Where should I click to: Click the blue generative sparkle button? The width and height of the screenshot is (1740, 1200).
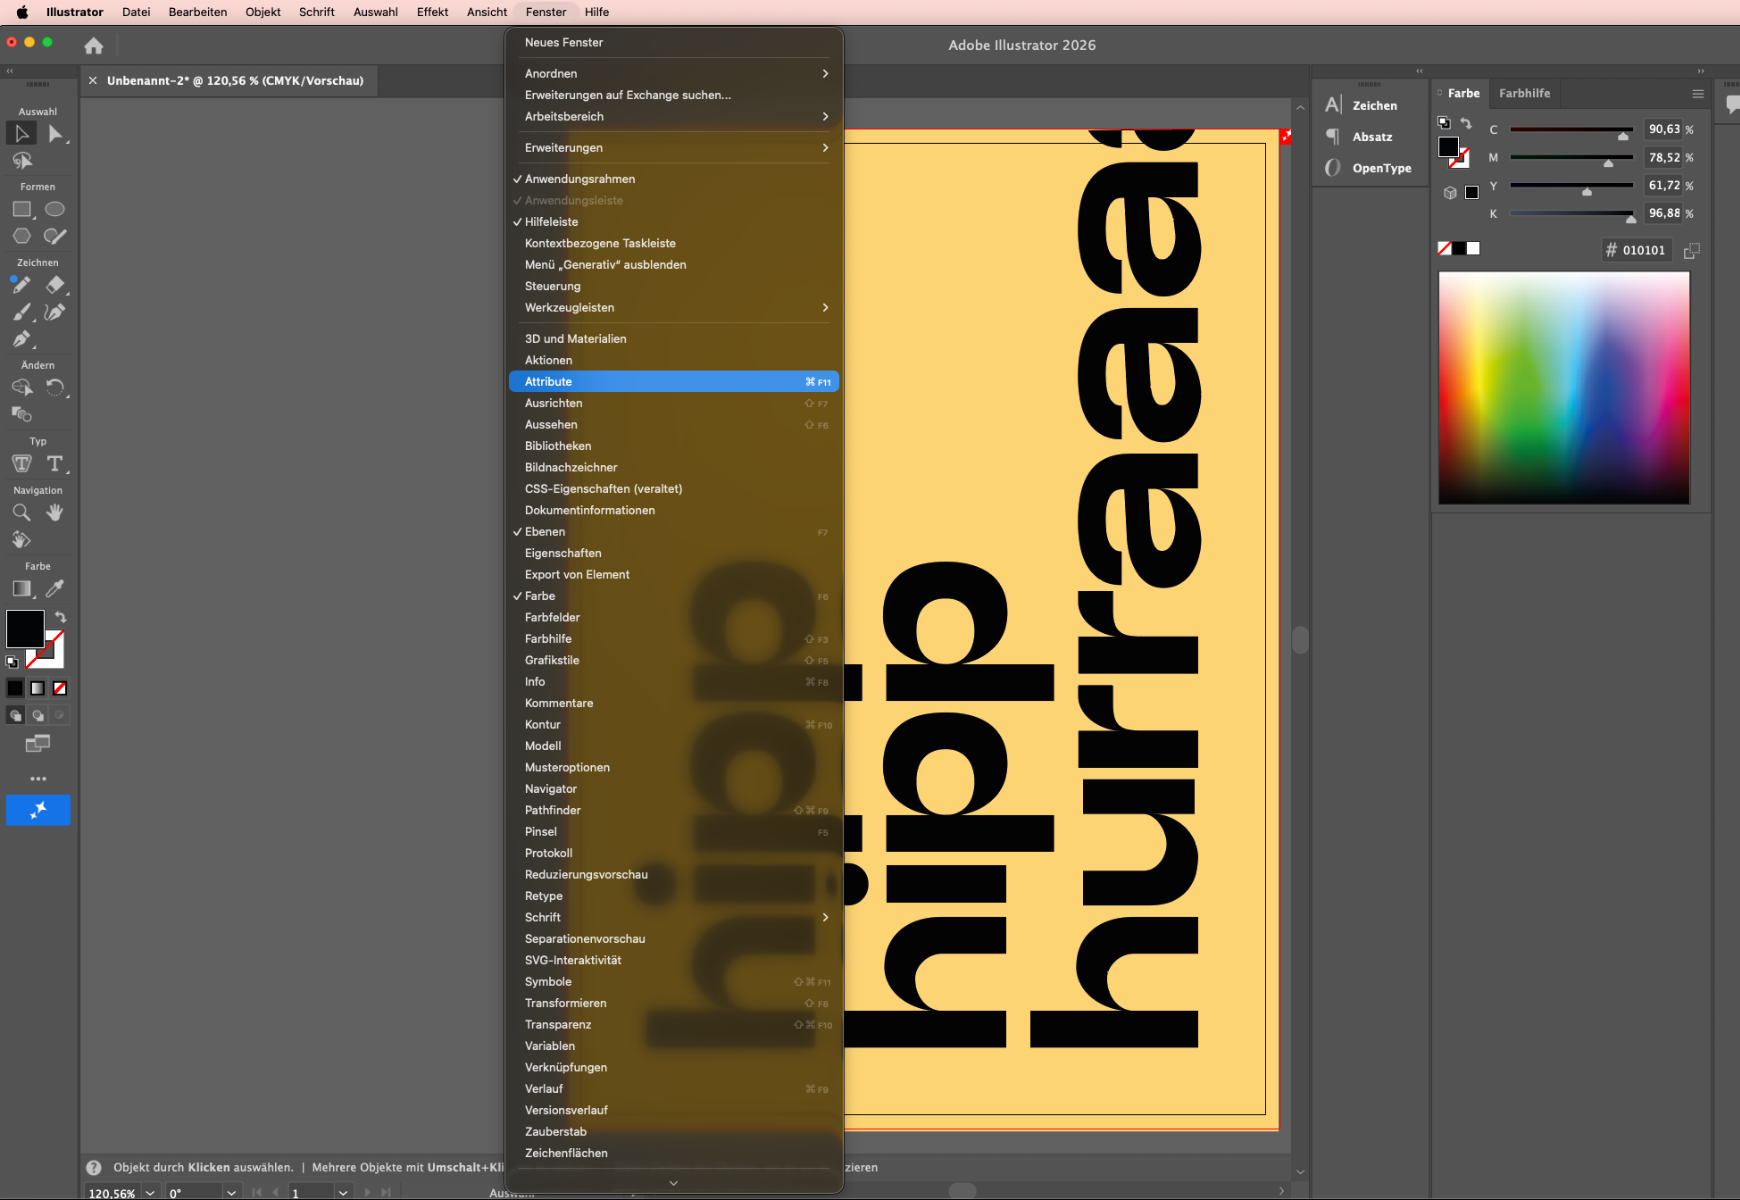[x=38, y=810]
